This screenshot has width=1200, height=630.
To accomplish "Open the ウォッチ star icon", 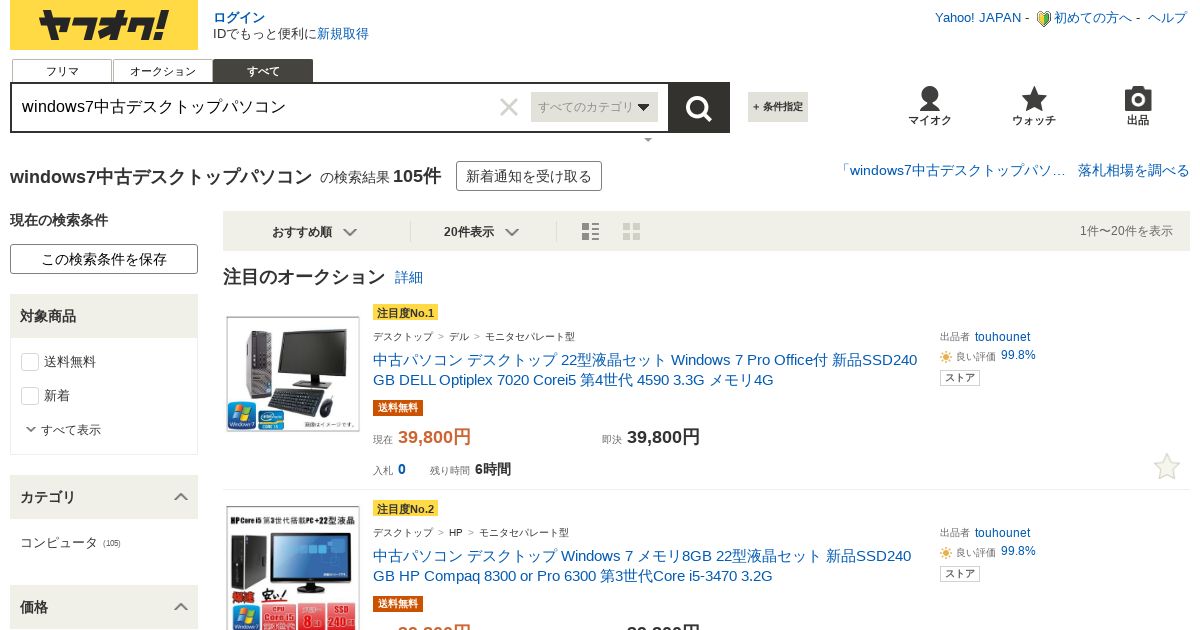I will 1034,106.
